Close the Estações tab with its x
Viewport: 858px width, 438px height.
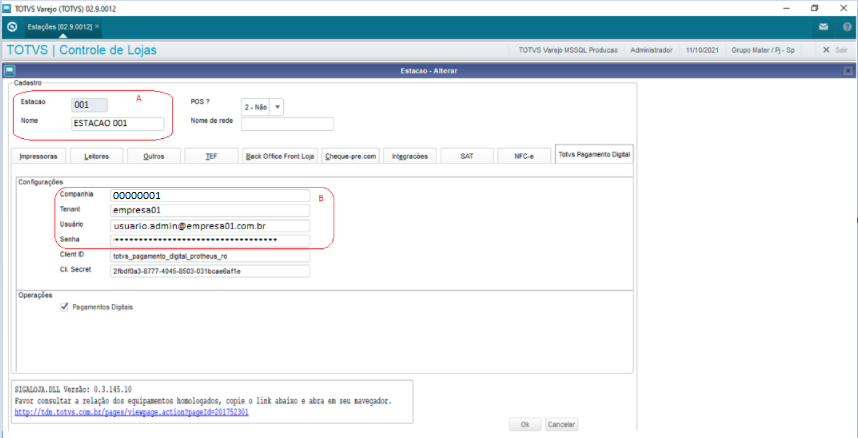tap(97, 26)
